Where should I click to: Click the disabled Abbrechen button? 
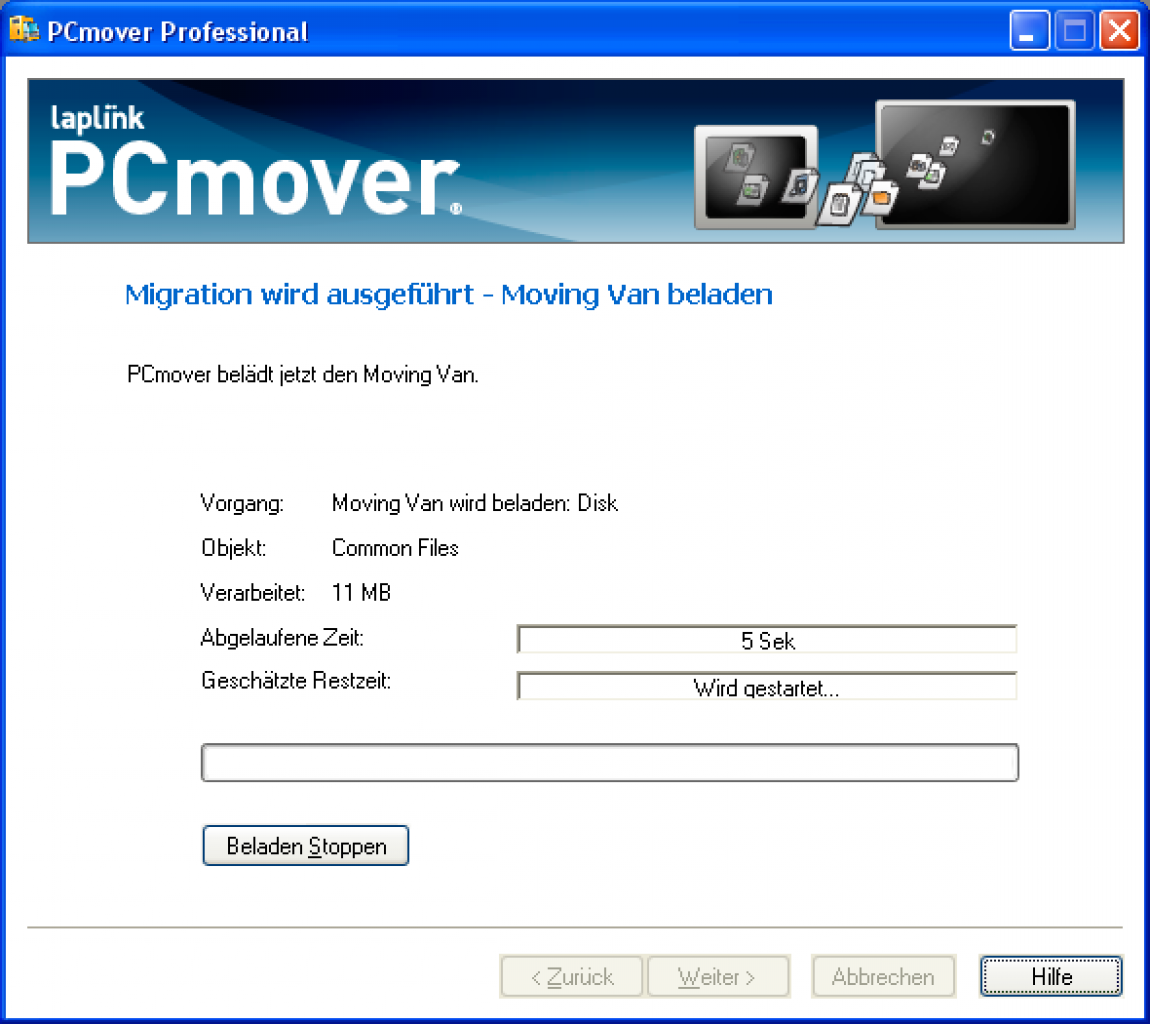pyautogui.click(x=883, y=976)
